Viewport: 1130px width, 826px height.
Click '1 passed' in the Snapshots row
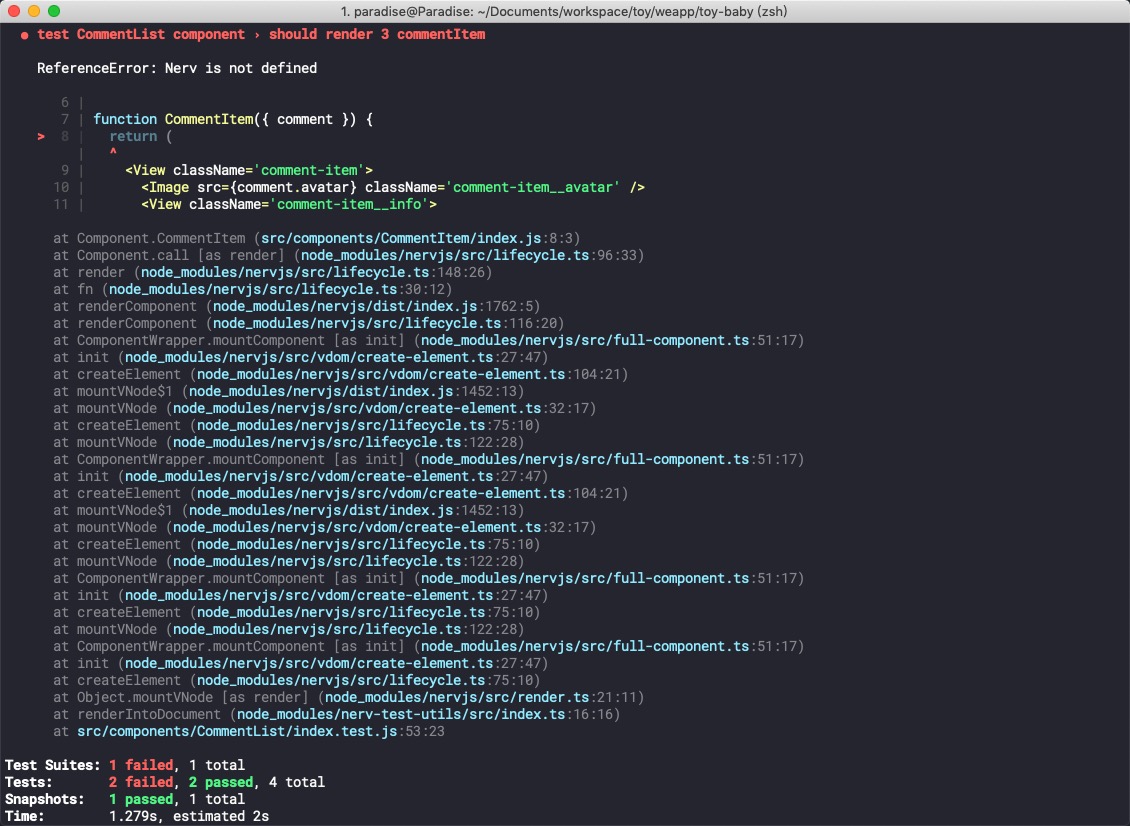pyautogui.click(x=141, y=799)
